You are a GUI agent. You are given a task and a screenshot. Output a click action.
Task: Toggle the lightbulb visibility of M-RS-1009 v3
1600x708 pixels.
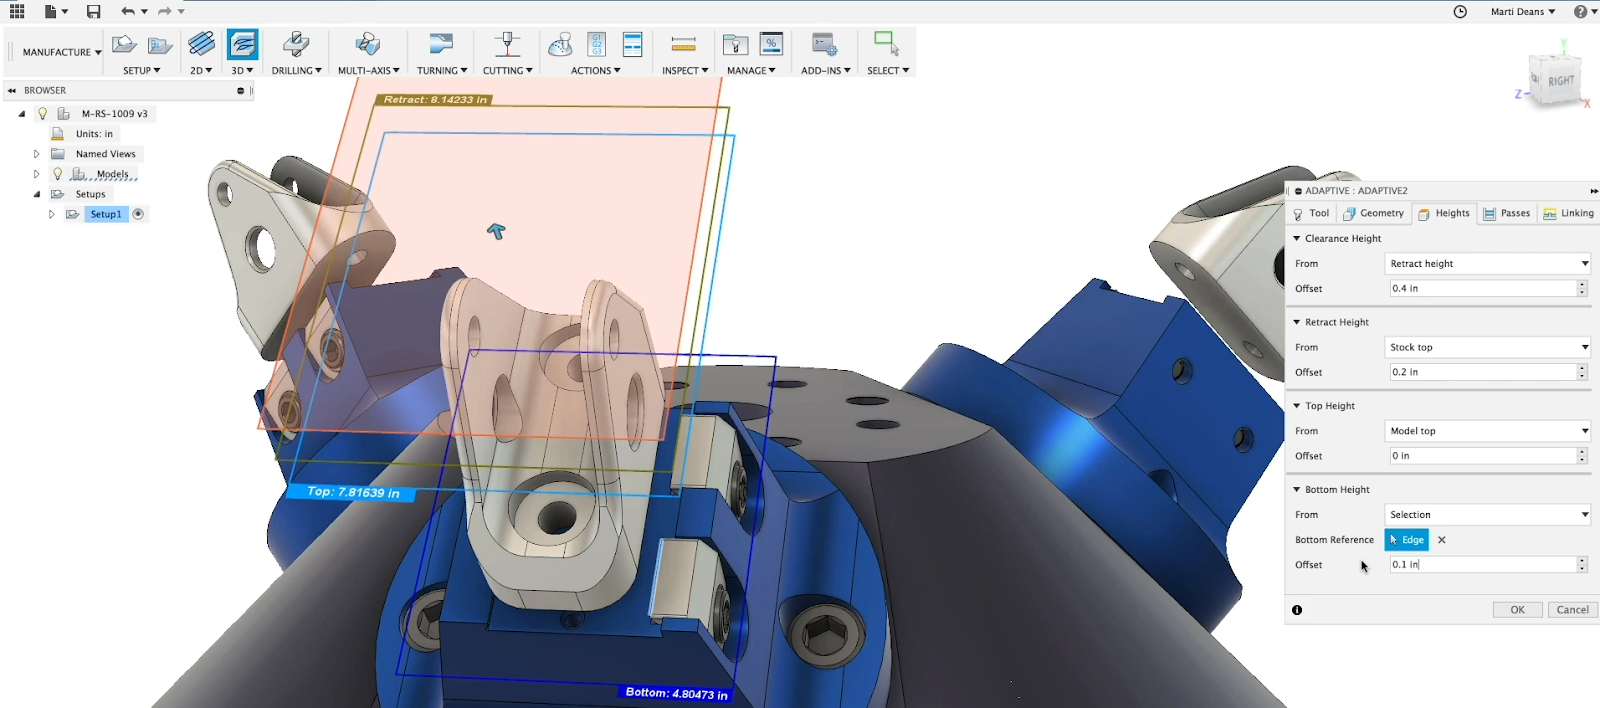pyautogui.click(x=43, y=114)
